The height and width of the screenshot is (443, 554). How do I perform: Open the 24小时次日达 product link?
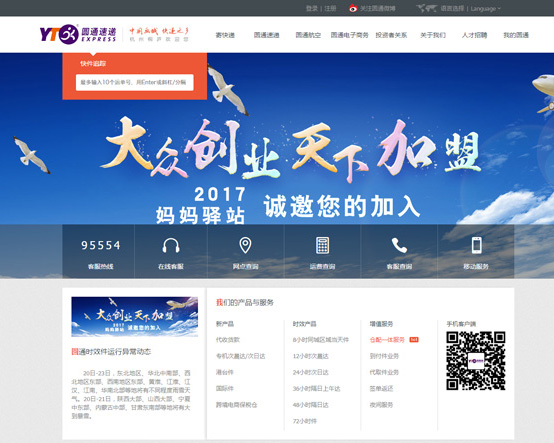[x=311, y=372]
